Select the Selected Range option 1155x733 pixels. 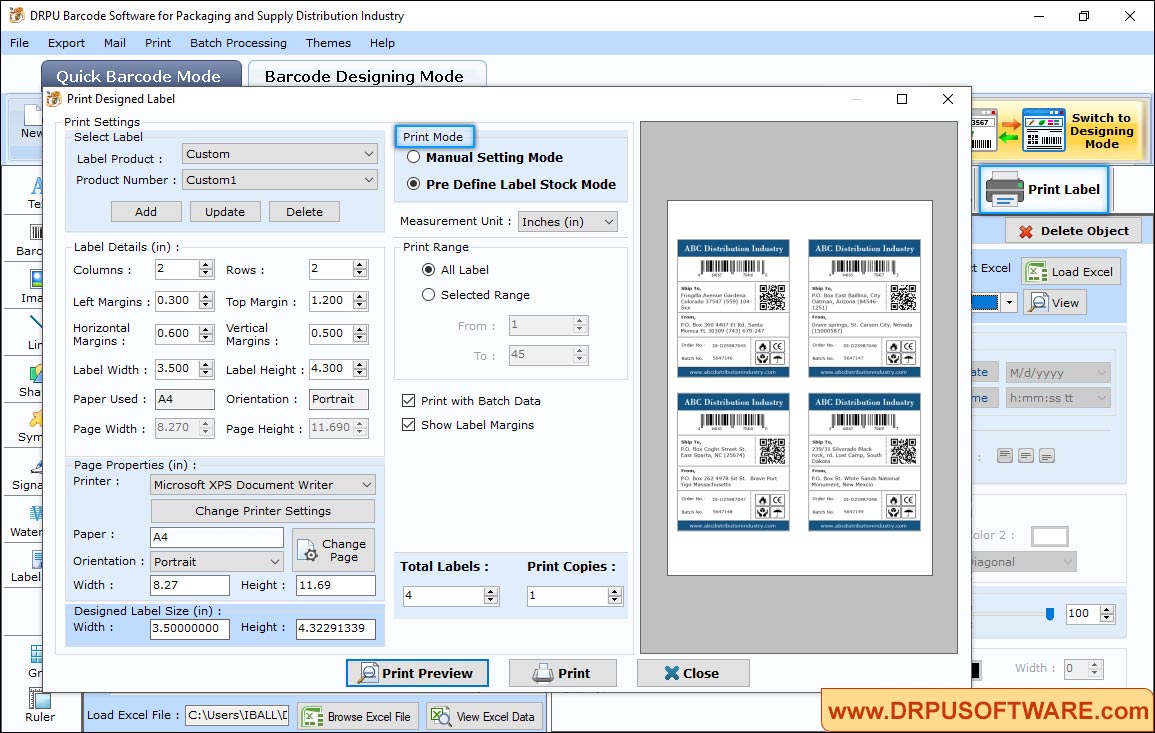pyautogui.click(x=428, y=295)
